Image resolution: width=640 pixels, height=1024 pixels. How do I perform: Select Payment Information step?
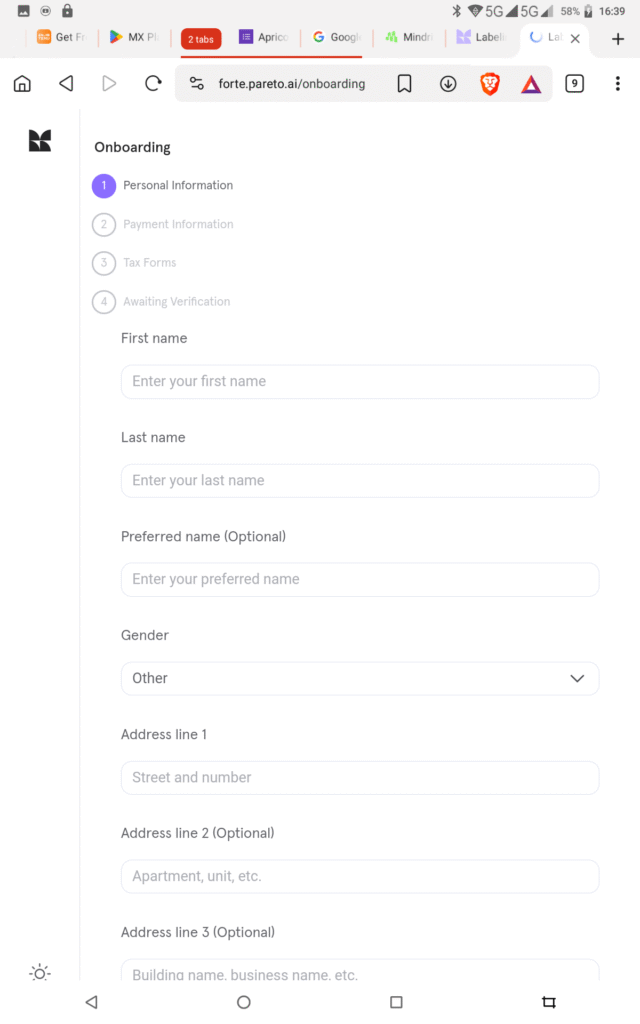pyautogui.click(x=178, y=224)
